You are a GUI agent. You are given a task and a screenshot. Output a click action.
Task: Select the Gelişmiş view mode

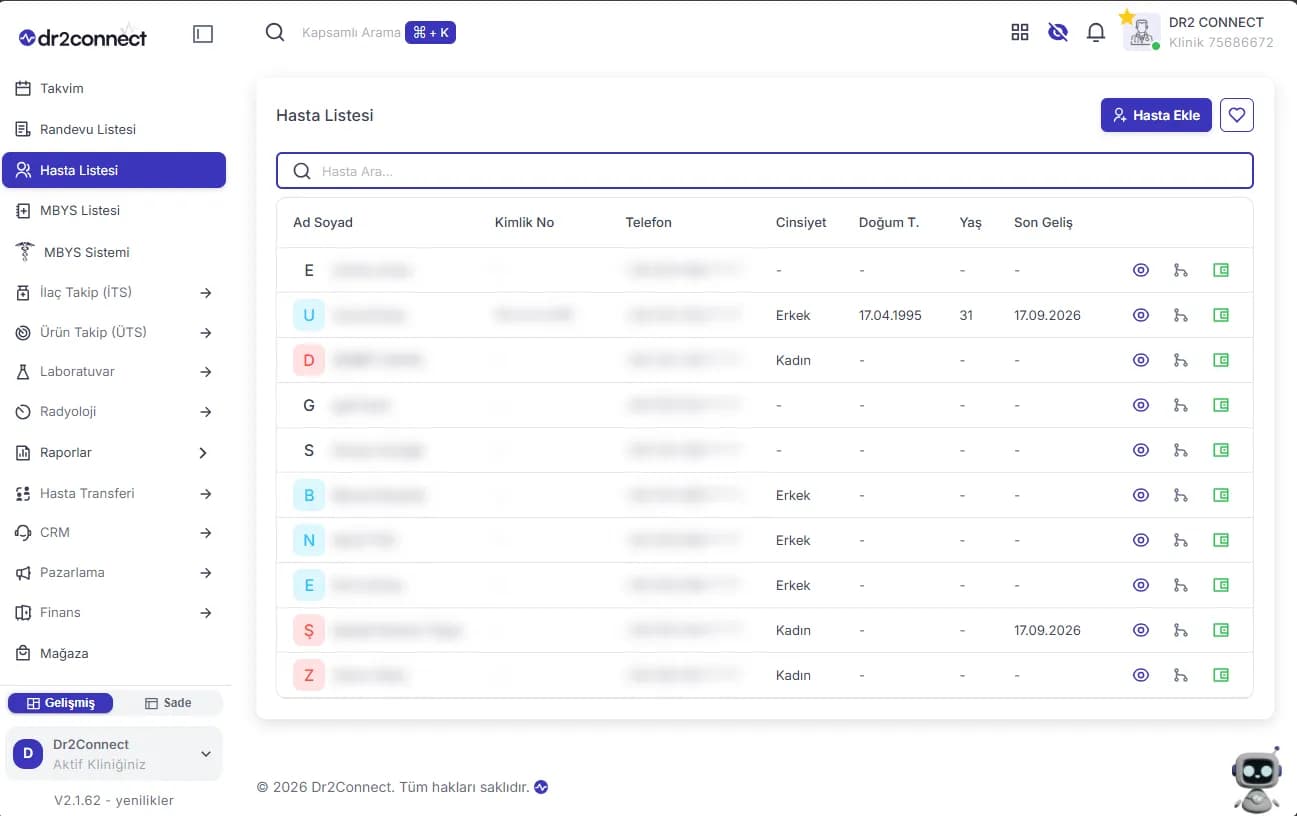pyautogui.click(x=61, y=703)
